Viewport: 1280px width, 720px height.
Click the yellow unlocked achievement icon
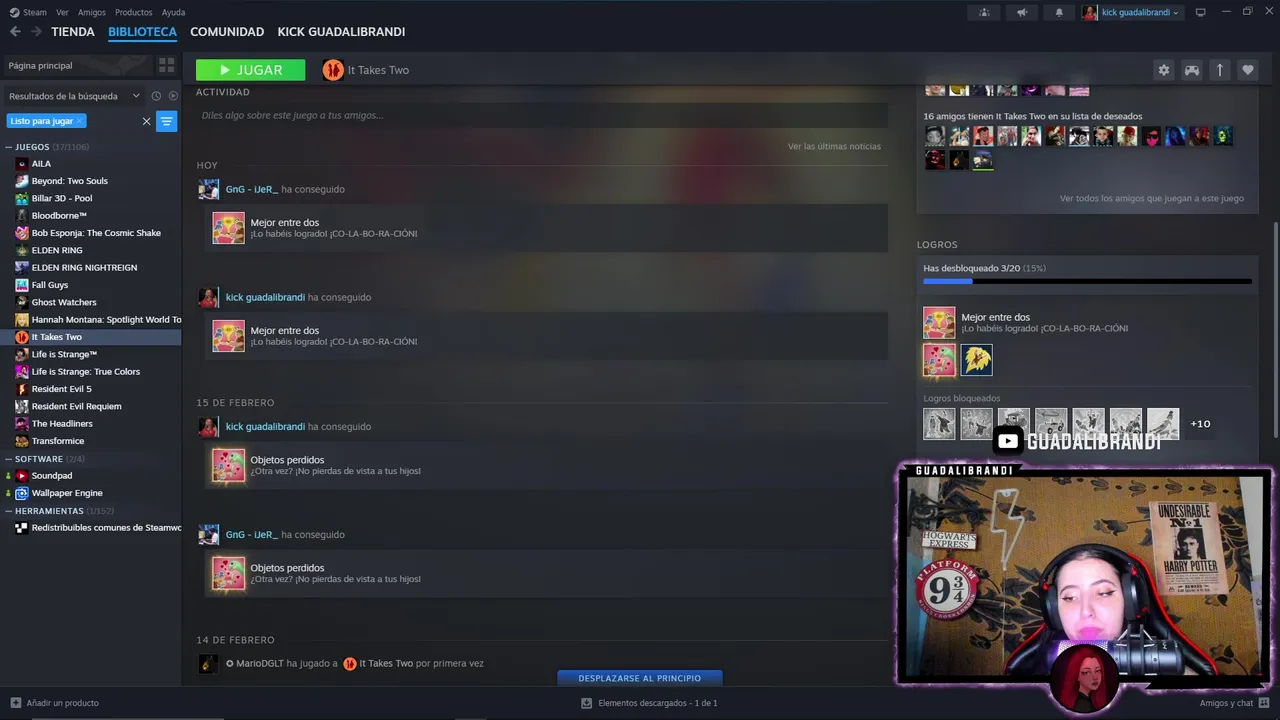coord(977,360)
